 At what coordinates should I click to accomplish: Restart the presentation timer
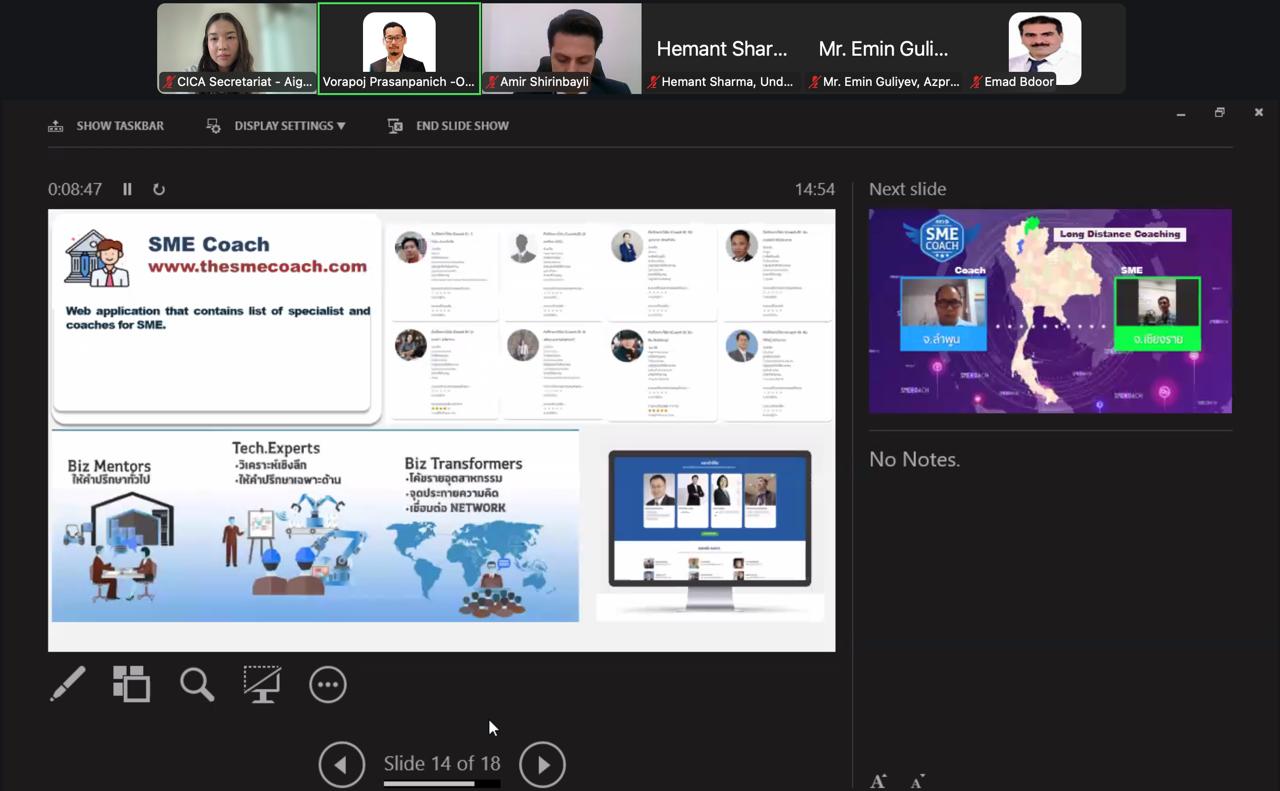pyautogui.click(x=158, y=189)
